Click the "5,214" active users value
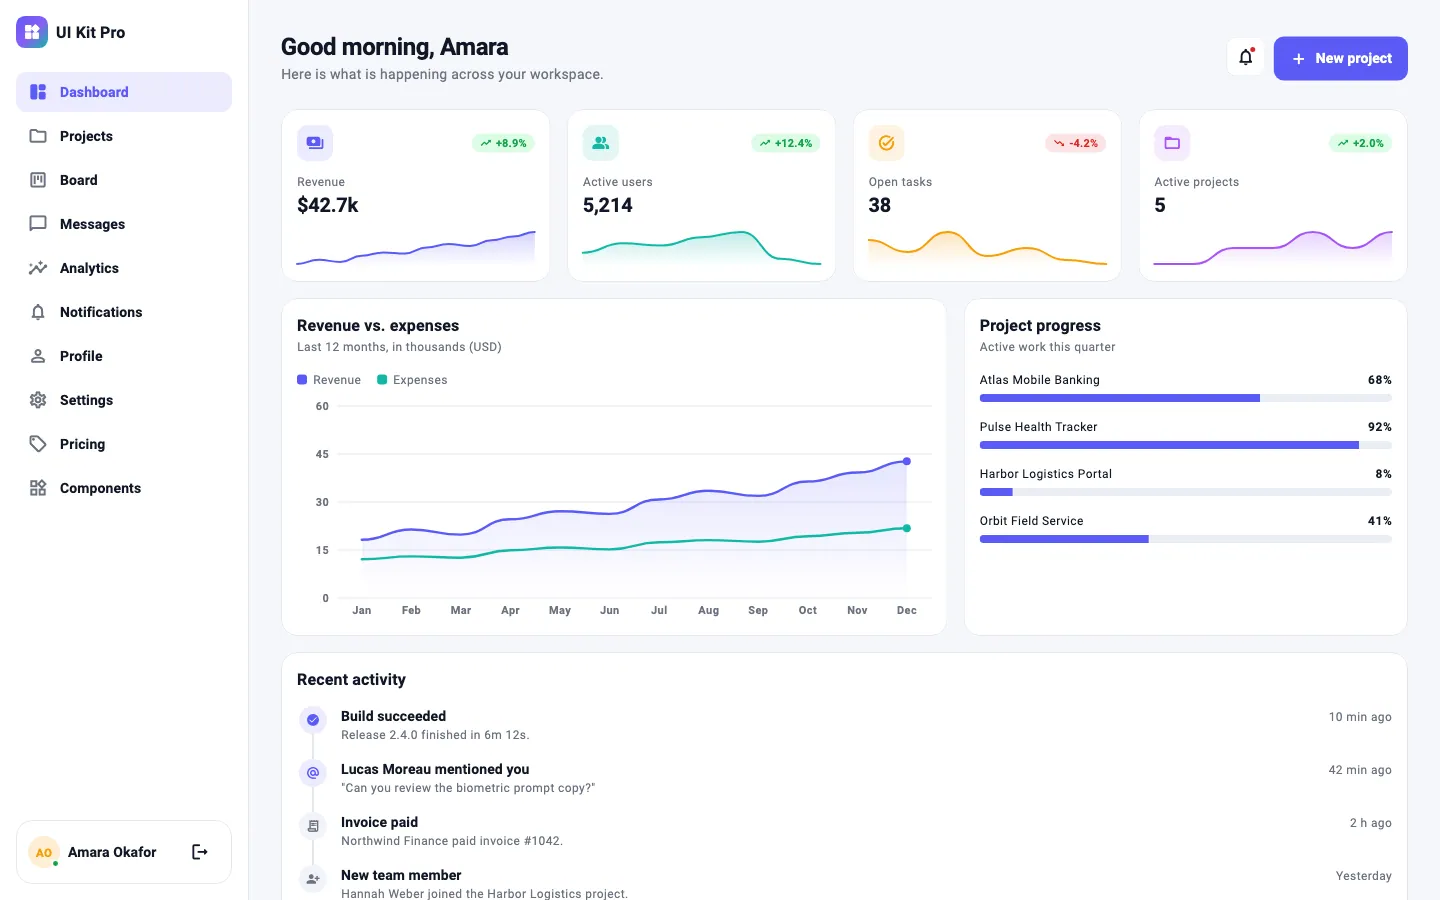 pyautogui.click(x=608, y=205)
